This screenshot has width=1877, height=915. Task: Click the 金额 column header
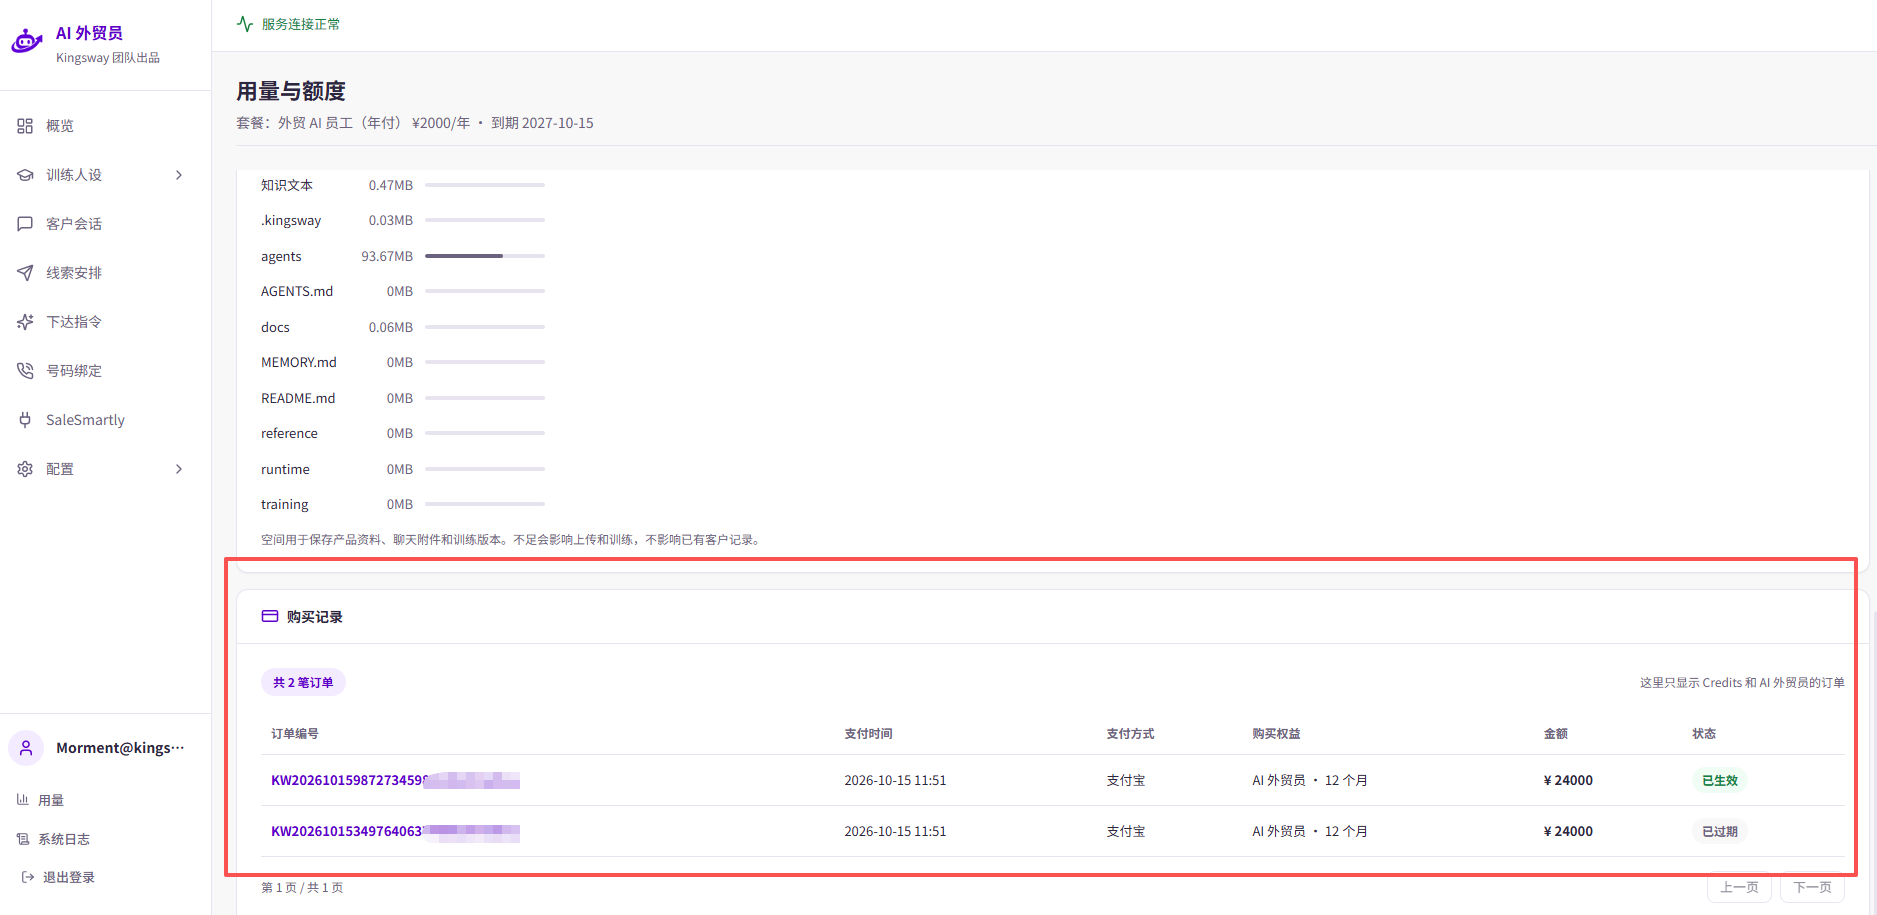[1556, 733]
